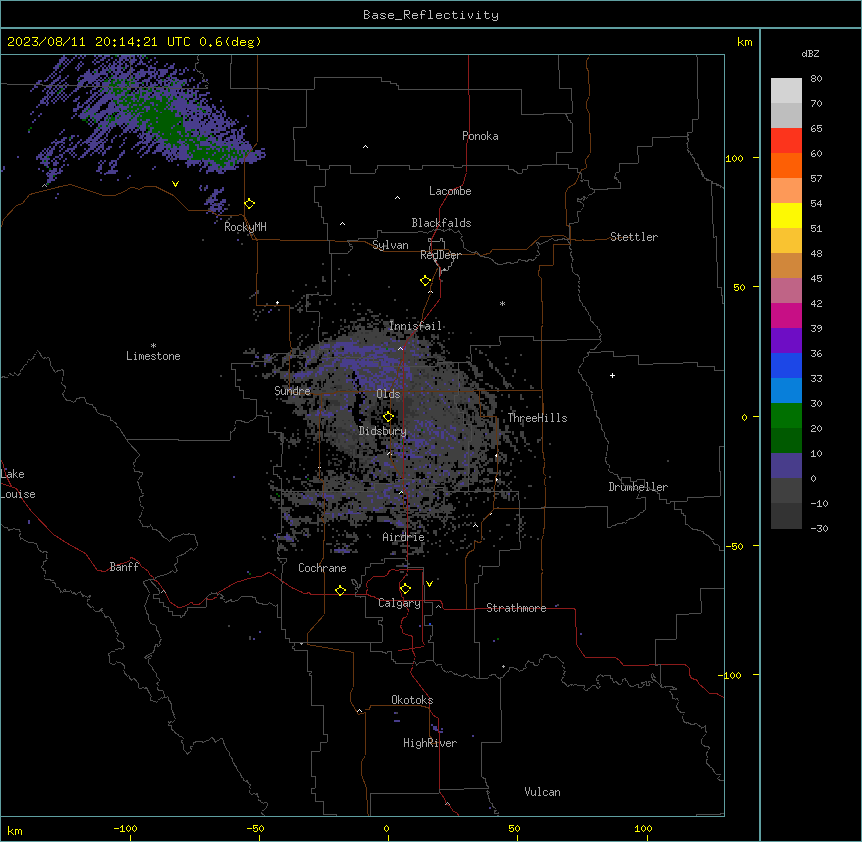Click the Olds city label
This screenshot has height=842, width=862.
click(388, 394)
